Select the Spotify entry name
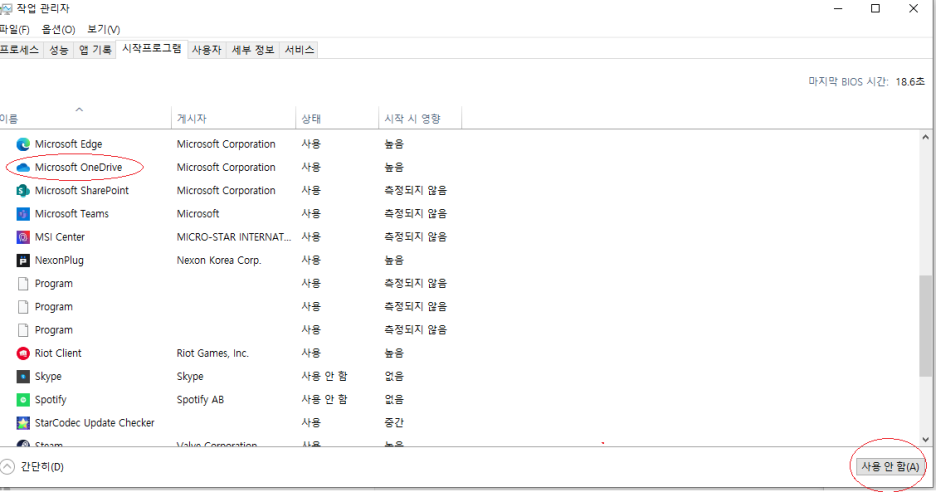936x492 pixels. (50, 400)
